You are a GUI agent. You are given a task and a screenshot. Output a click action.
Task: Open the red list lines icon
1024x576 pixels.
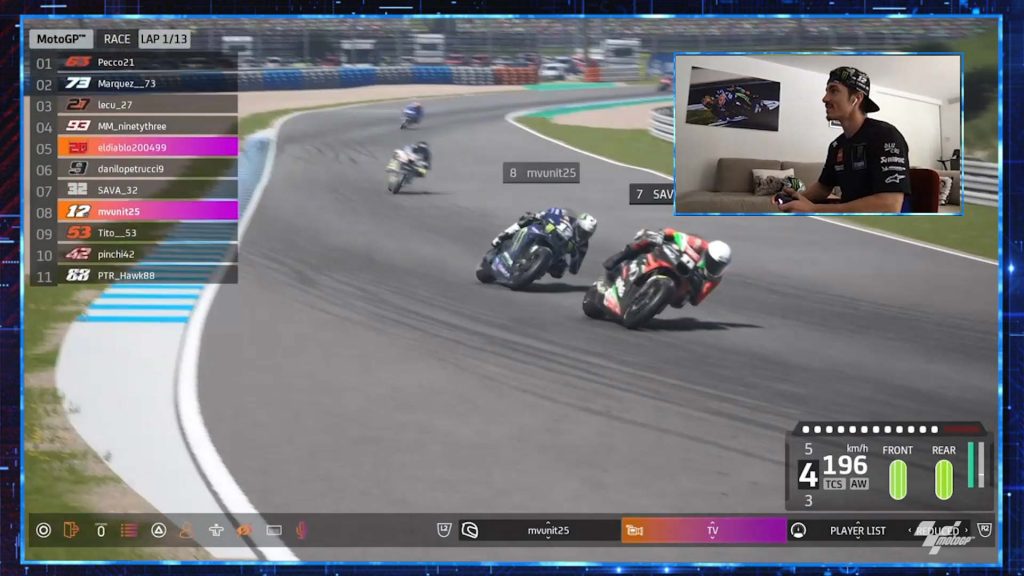pos(129,530)
